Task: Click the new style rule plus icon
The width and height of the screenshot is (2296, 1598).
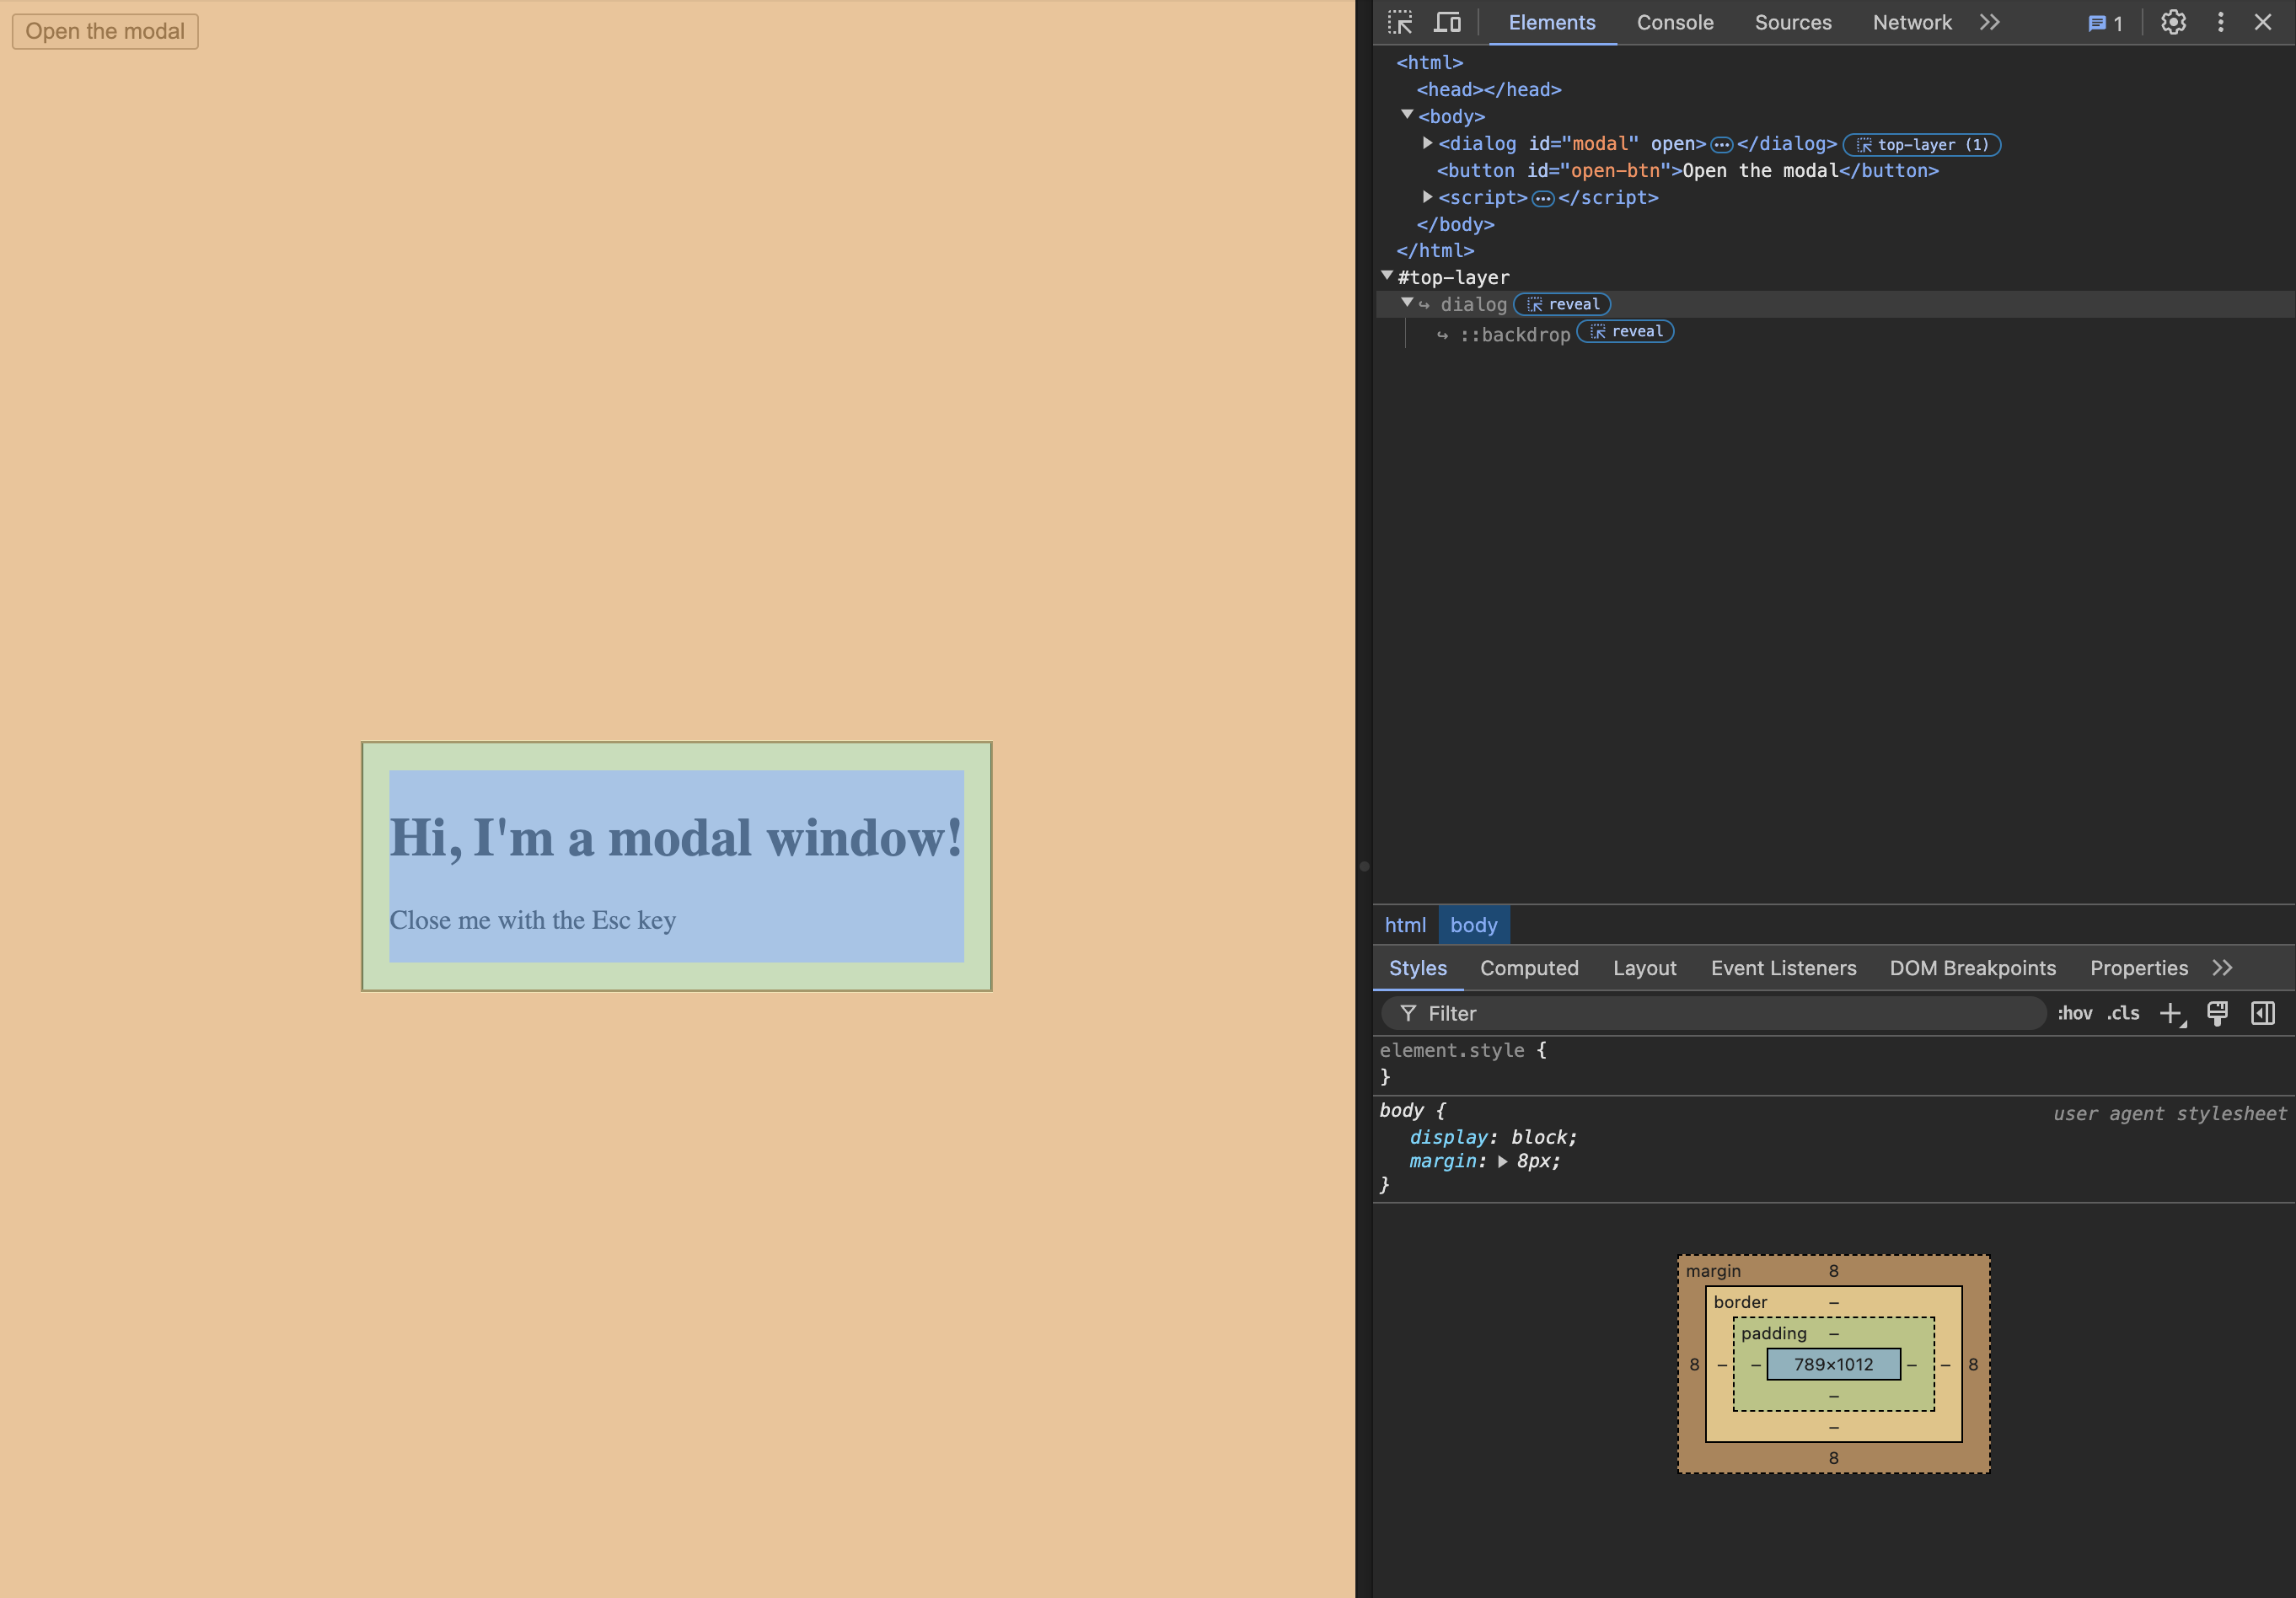Action: 2170,1013
